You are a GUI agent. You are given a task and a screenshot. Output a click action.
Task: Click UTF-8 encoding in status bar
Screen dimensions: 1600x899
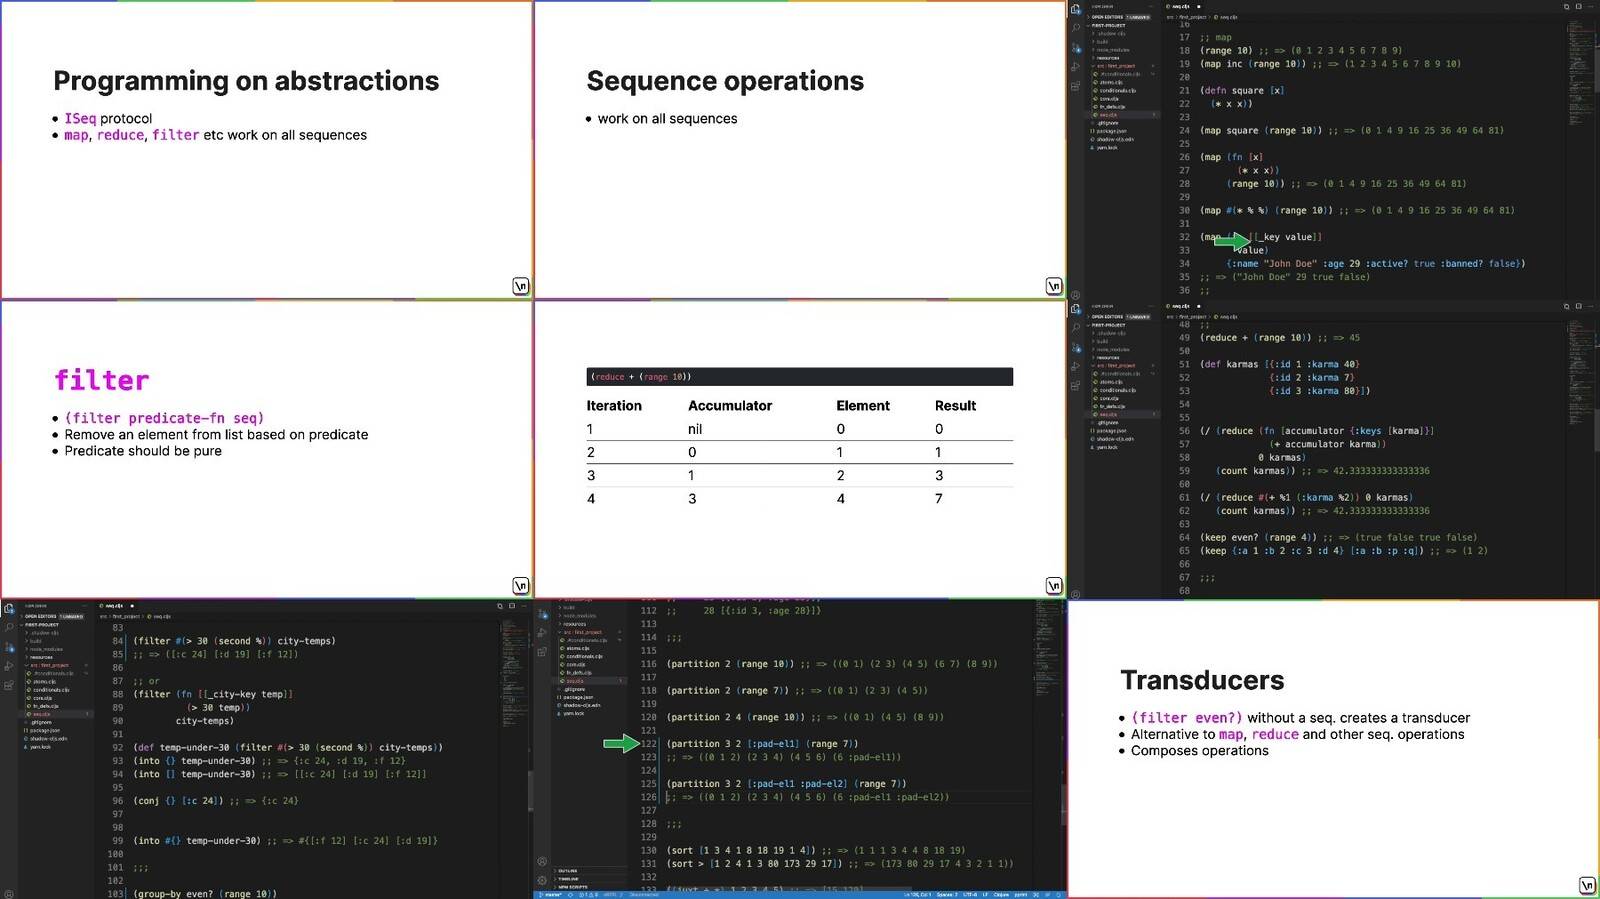[x=970, y=894]
